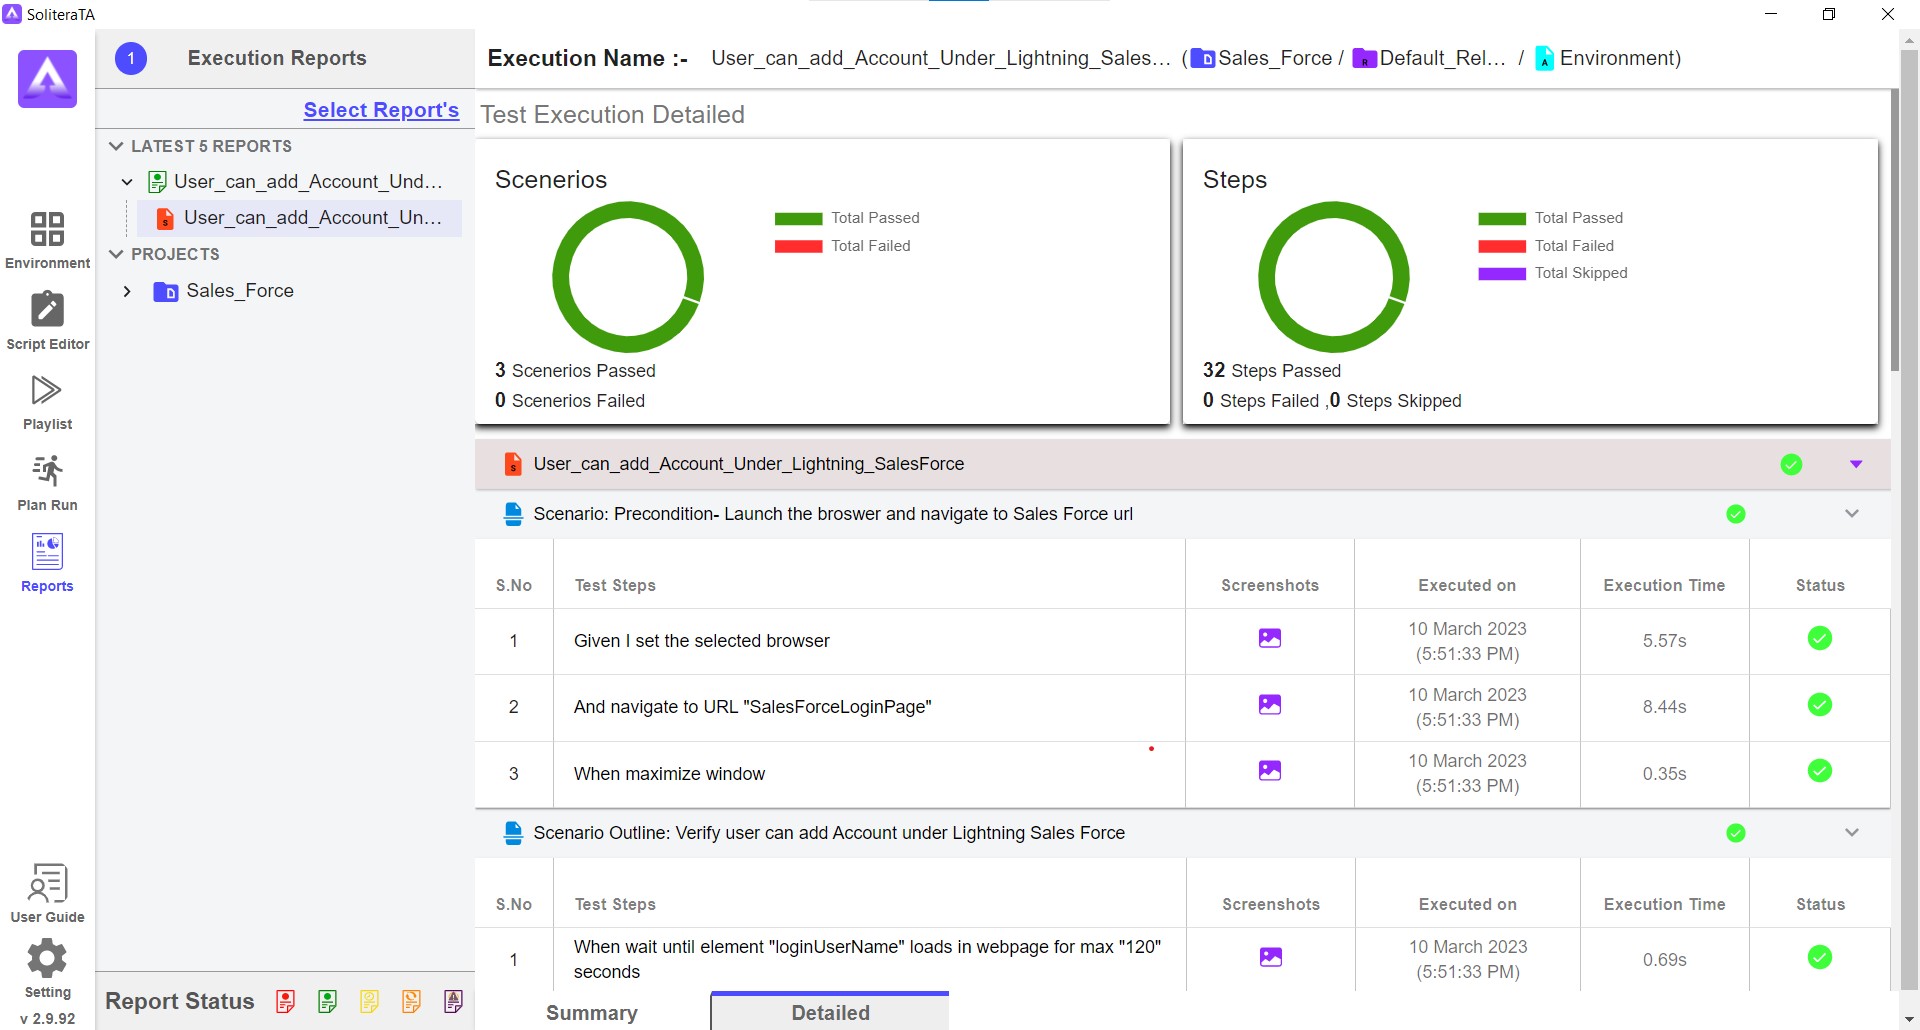Image resolution: width=1920 pixels, height=1030 pixels.
Task: Click green passed report status icon
Action: (328, 1001)
